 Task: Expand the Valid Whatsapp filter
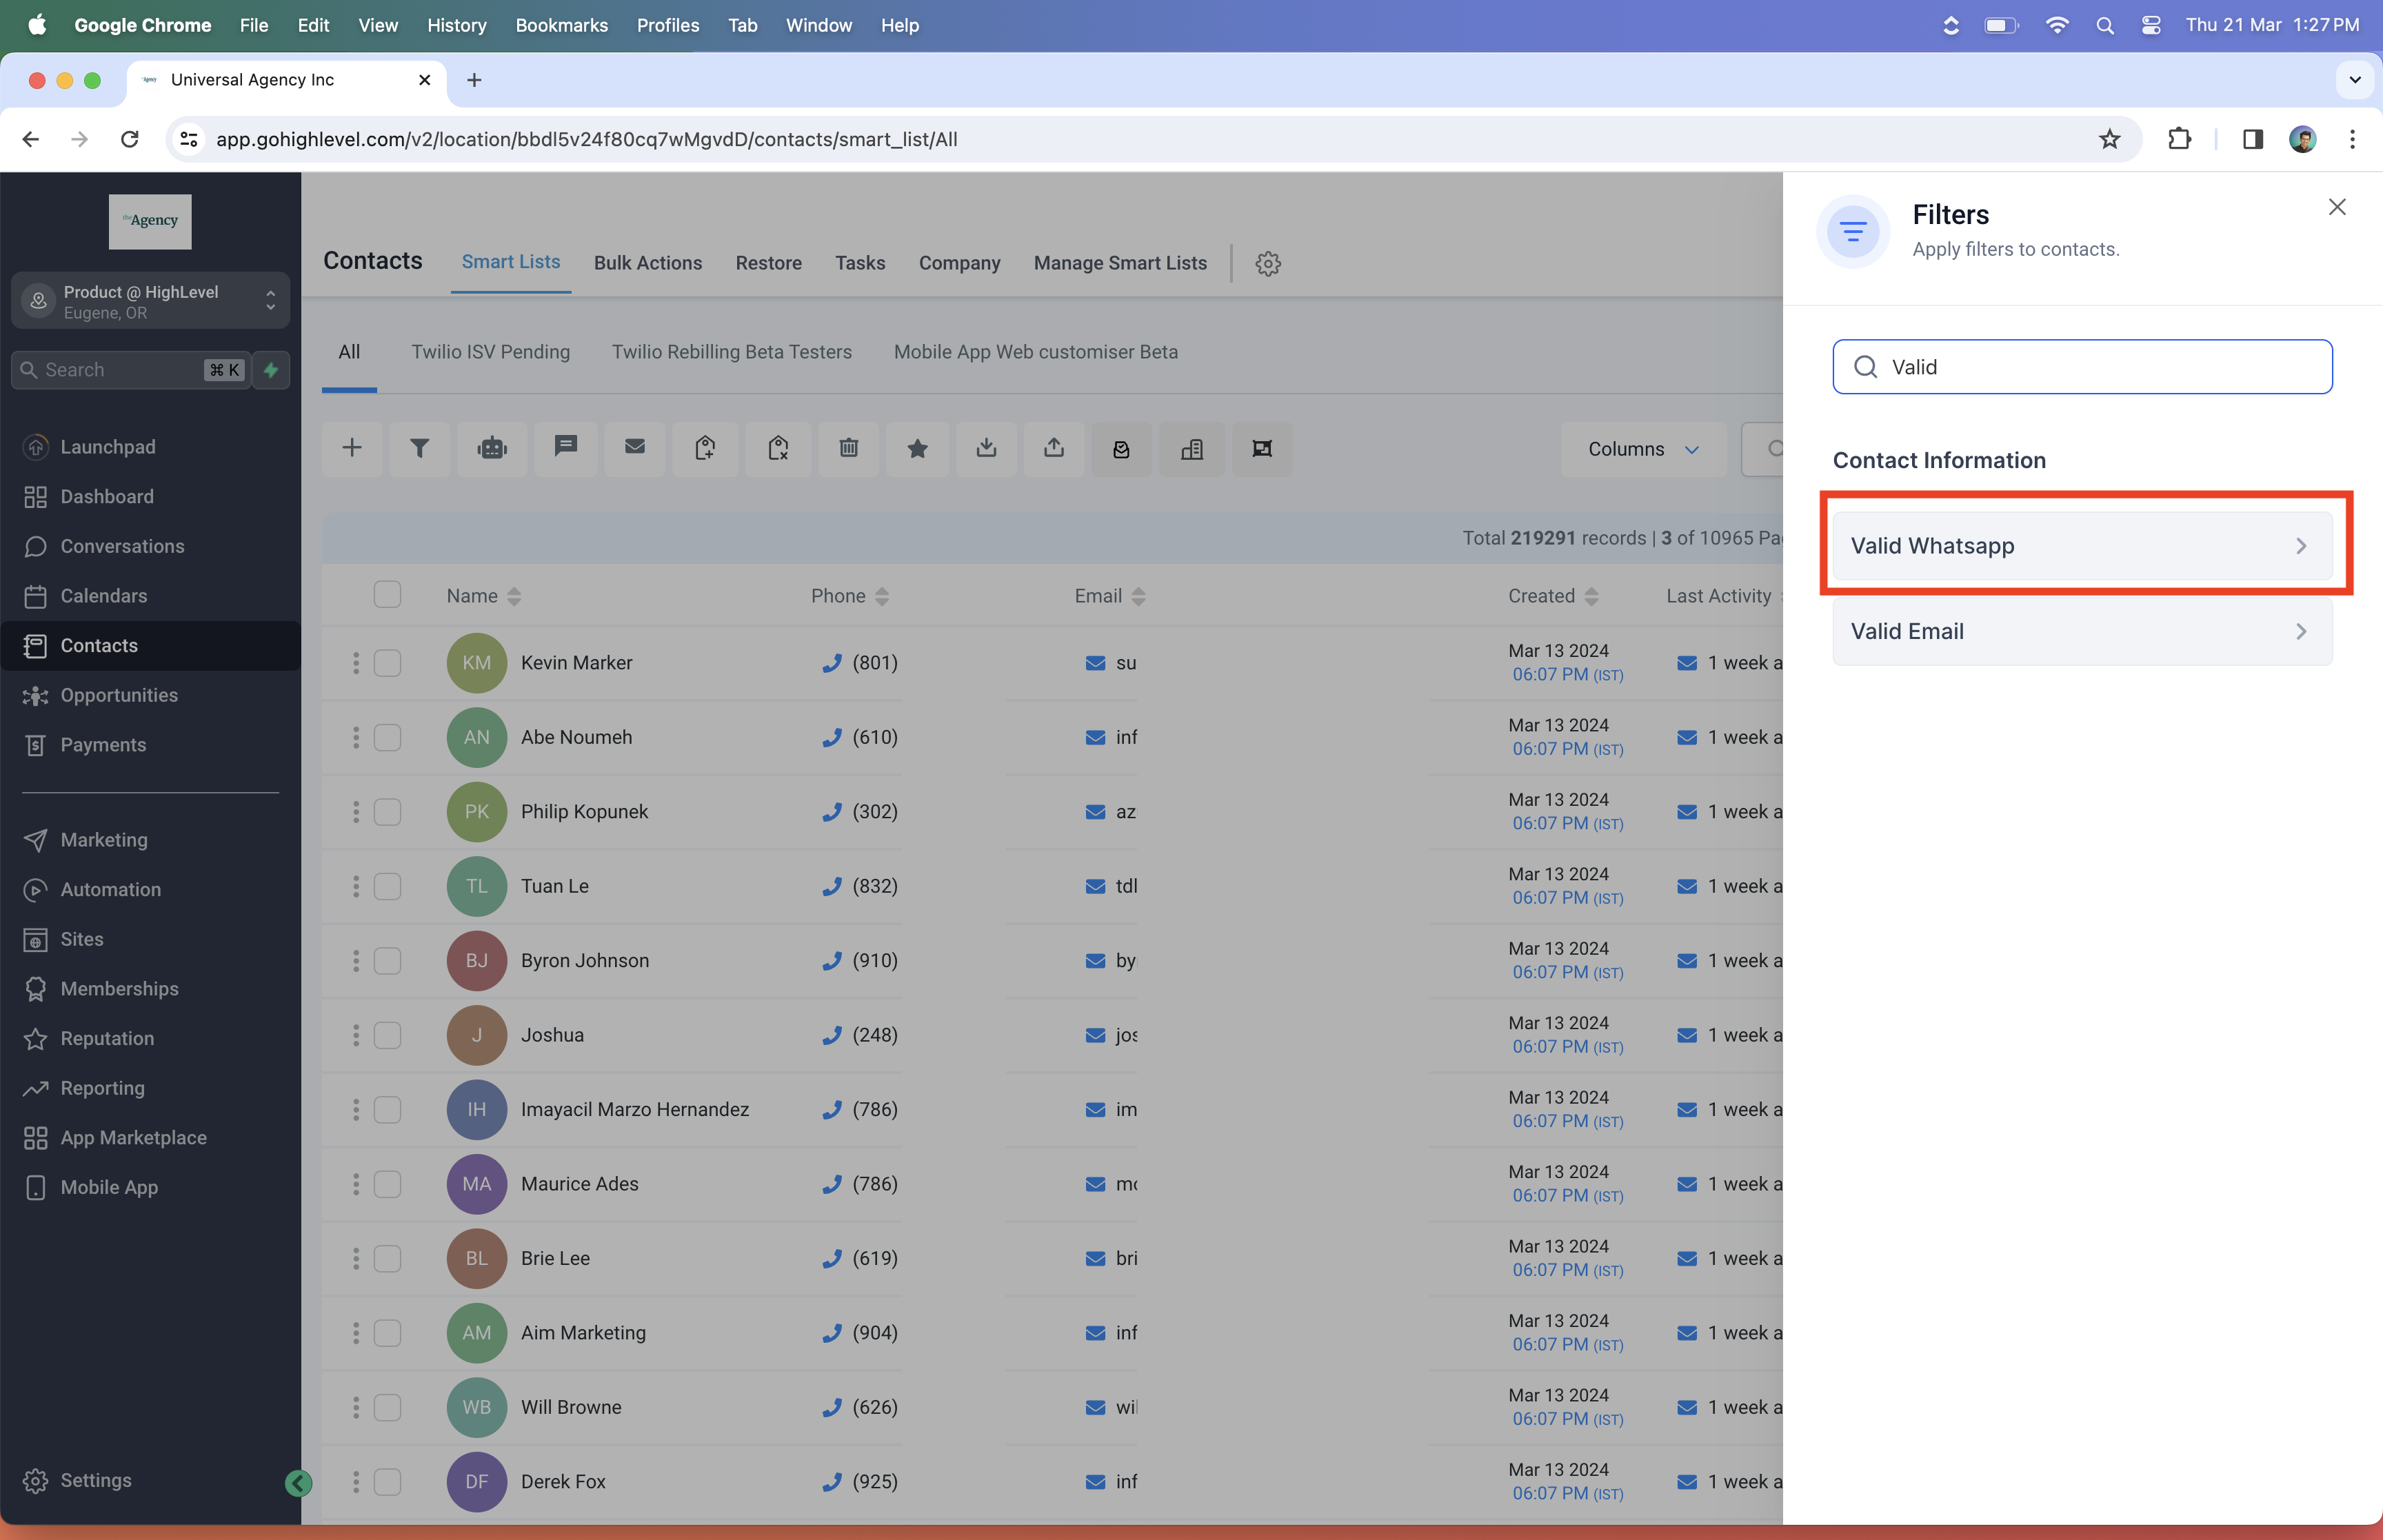pos(2082,546)
